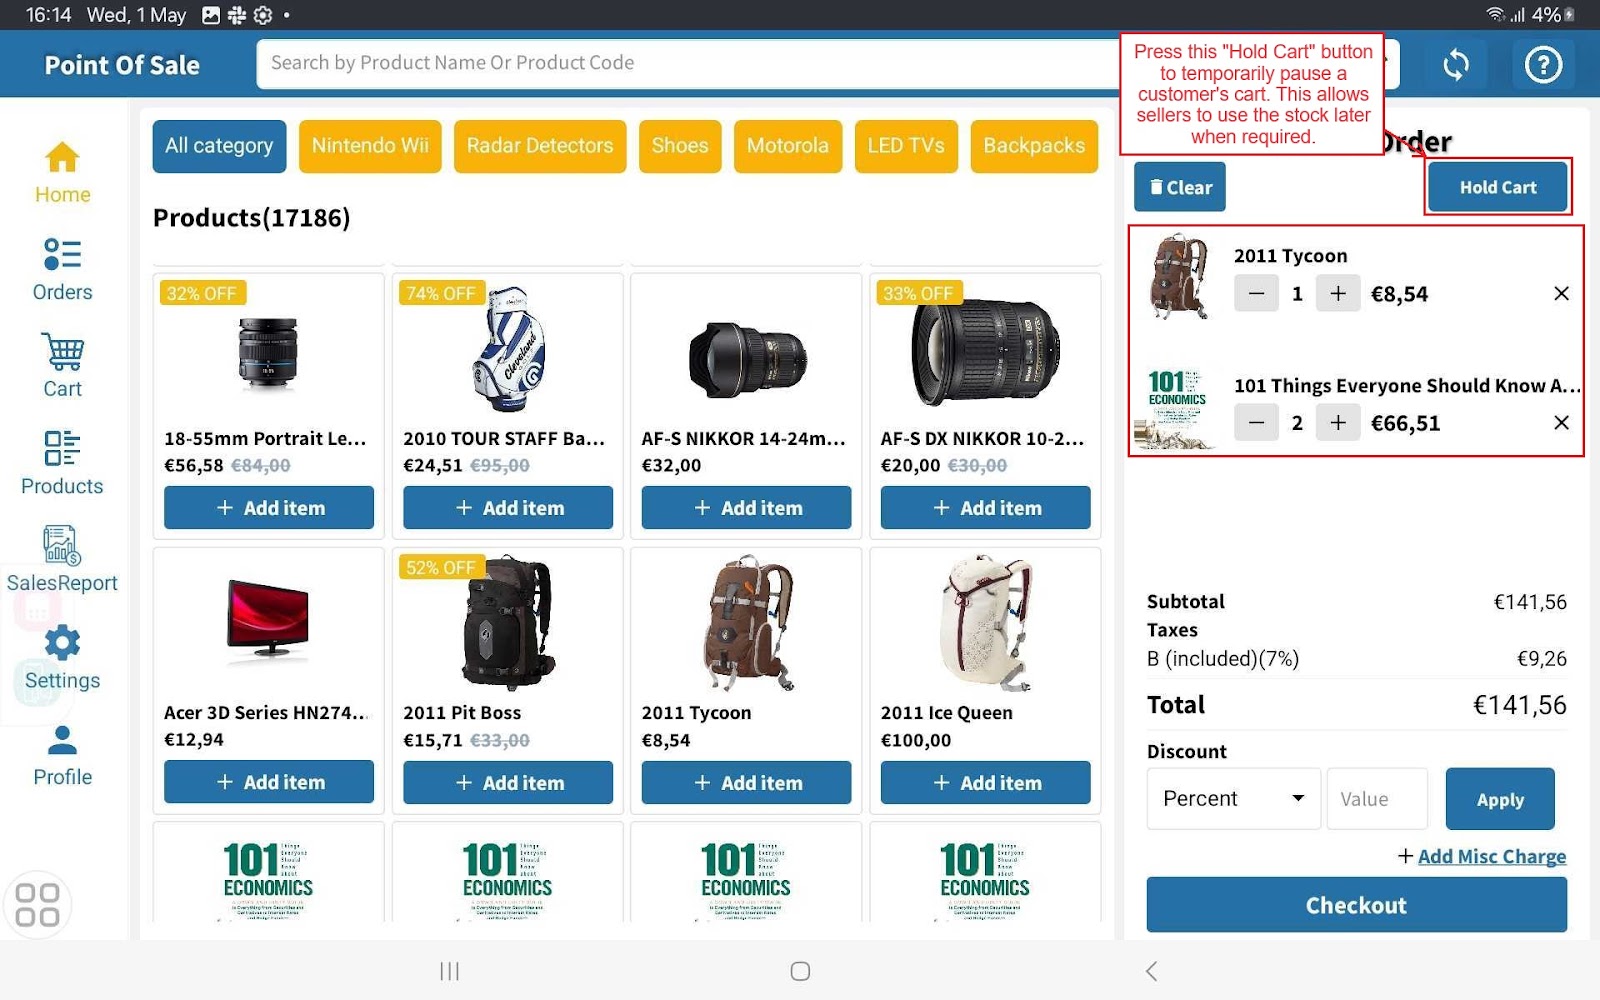Open the Products sidebar icon
Viewport: 1600px width, 1000px height.
tap(62, 449)
